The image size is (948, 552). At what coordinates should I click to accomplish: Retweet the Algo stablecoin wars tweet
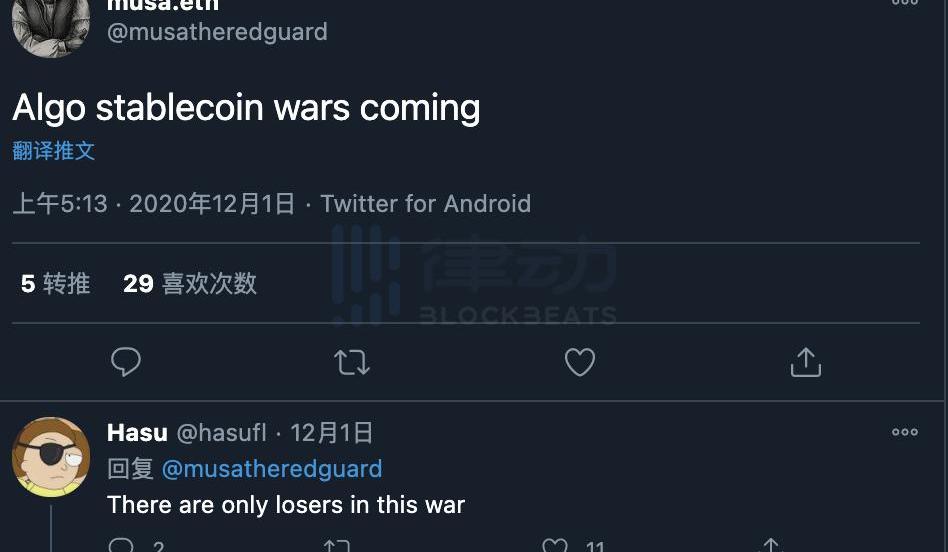click(x=352, y=362)
